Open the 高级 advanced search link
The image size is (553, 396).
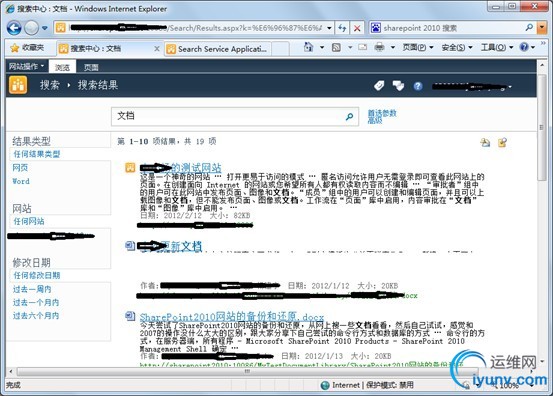pyautogui.click(x=375, y=121)
